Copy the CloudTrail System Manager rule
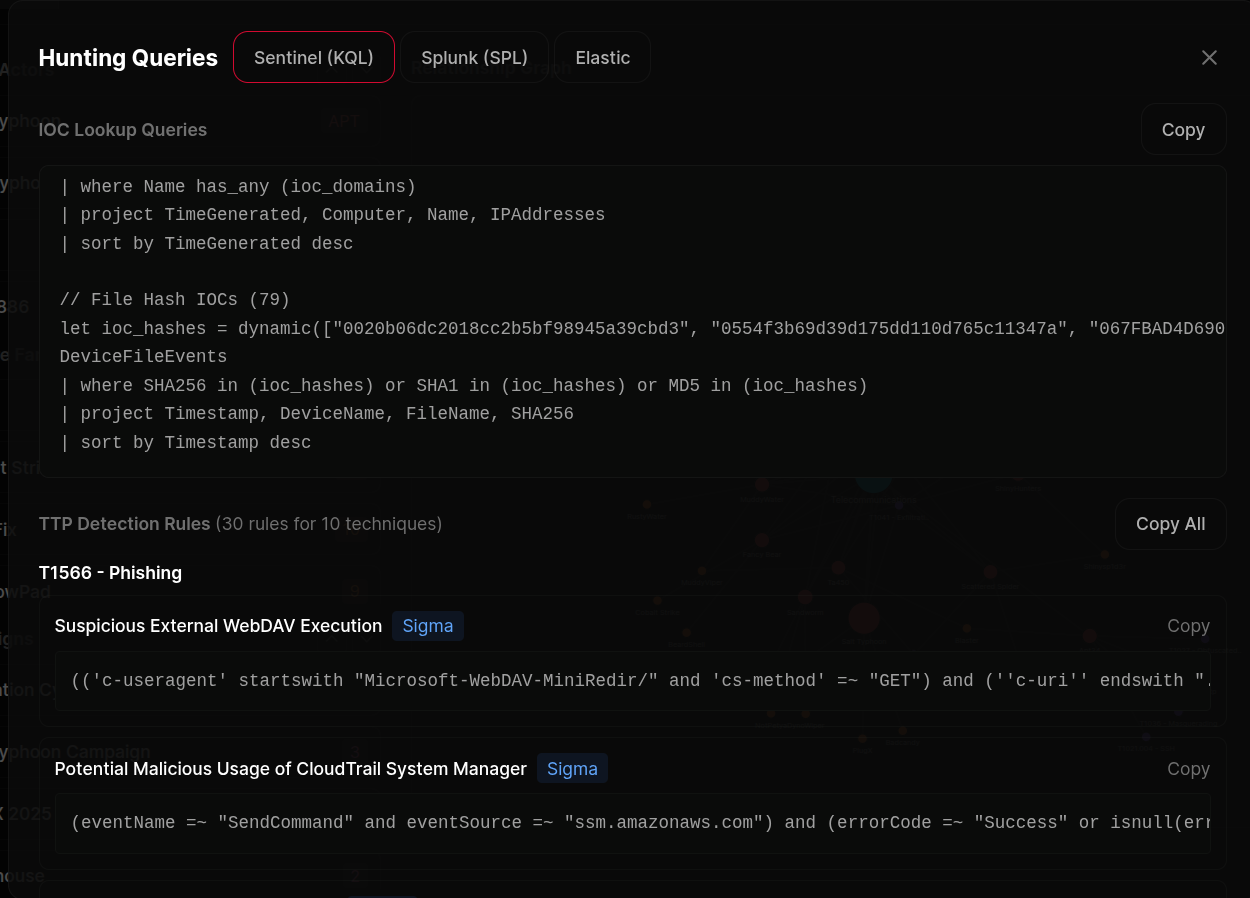This screenshot has height=898, width=1250. [1188, 769]
